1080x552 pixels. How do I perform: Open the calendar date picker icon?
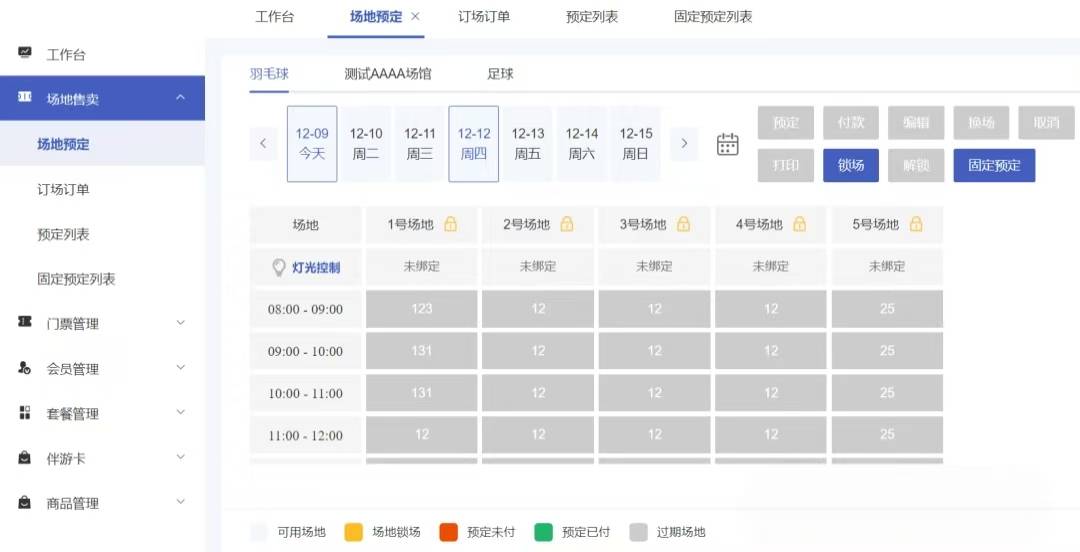click(x=727, y=144)
